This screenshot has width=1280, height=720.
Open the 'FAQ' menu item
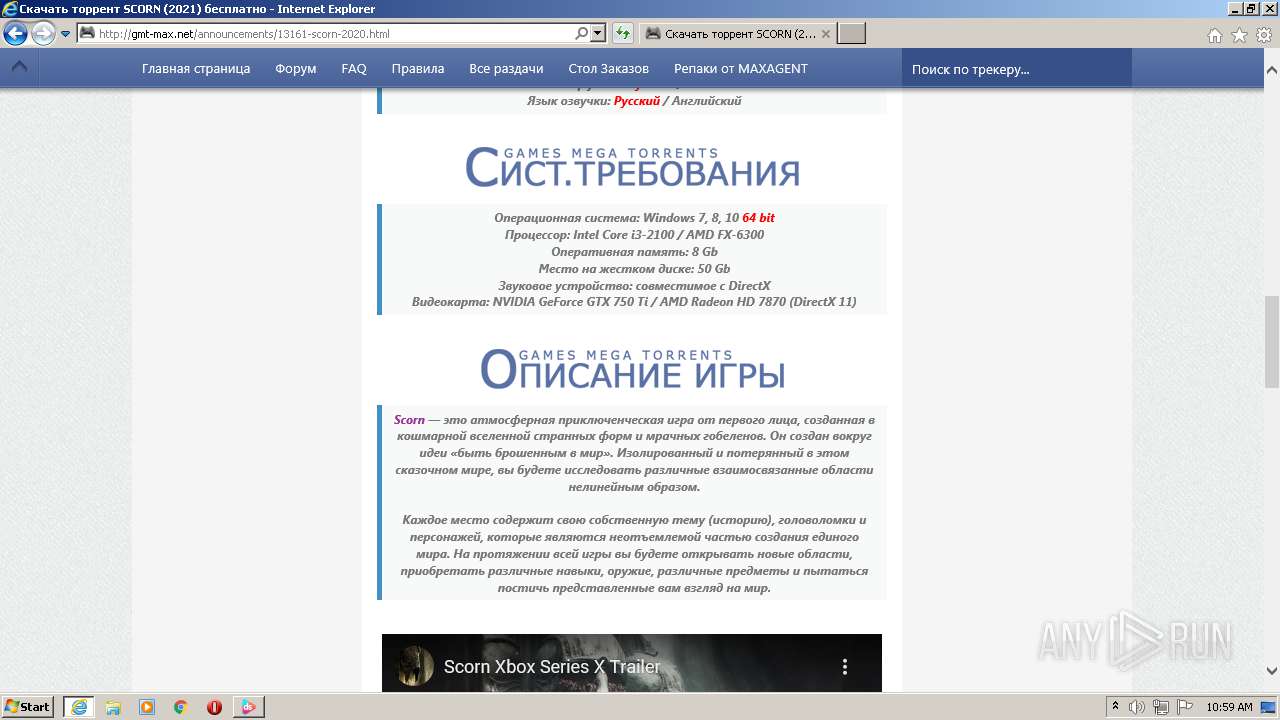(354, 69)
